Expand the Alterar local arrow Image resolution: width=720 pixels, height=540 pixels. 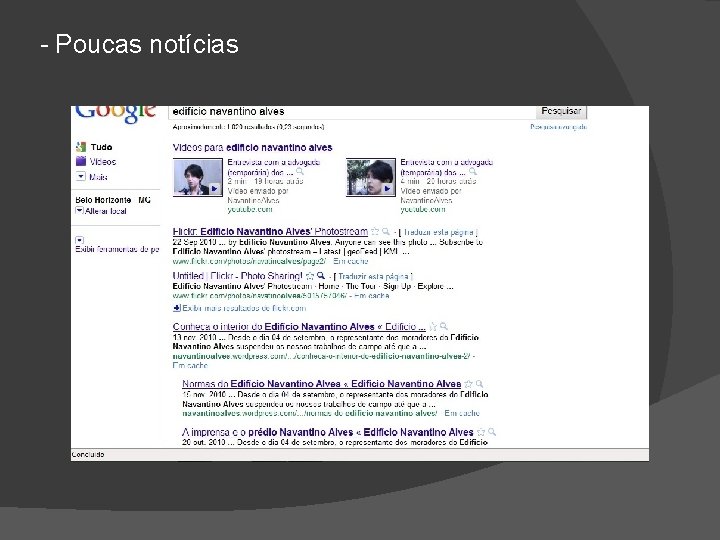point(79,211)
